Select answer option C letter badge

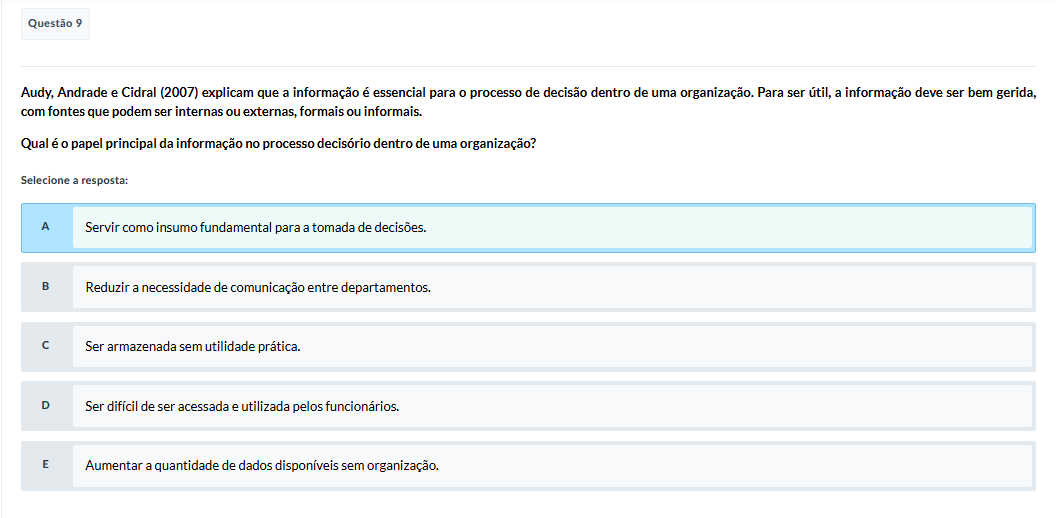(x=46, y=346)
